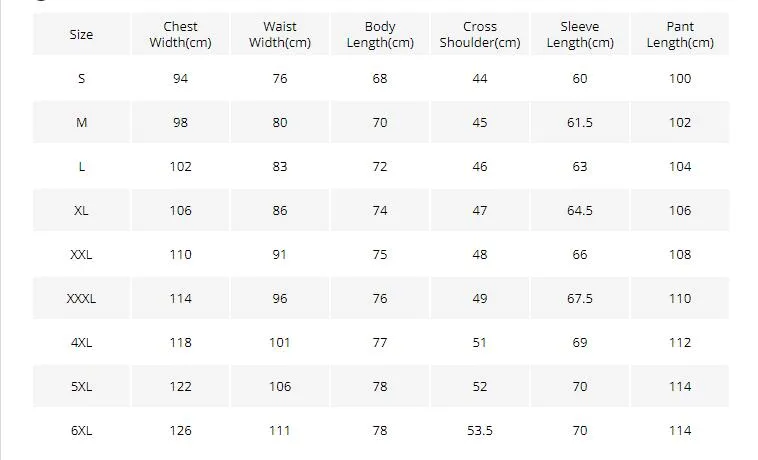Viewport: 758px width, 460px height.
Task: Click chest width value 94
Action: click(180, 78)
